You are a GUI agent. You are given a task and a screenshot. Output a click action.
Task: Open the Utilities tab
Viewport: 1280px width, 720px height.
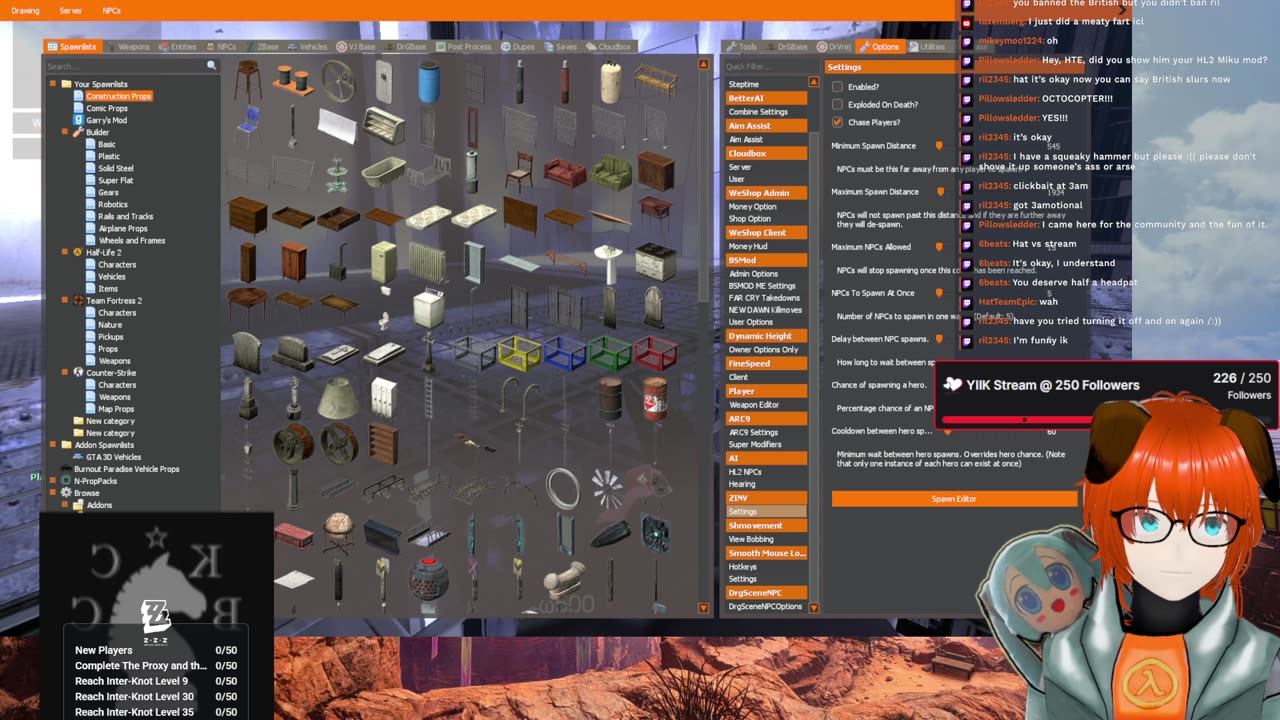click(x=927, y=46)
